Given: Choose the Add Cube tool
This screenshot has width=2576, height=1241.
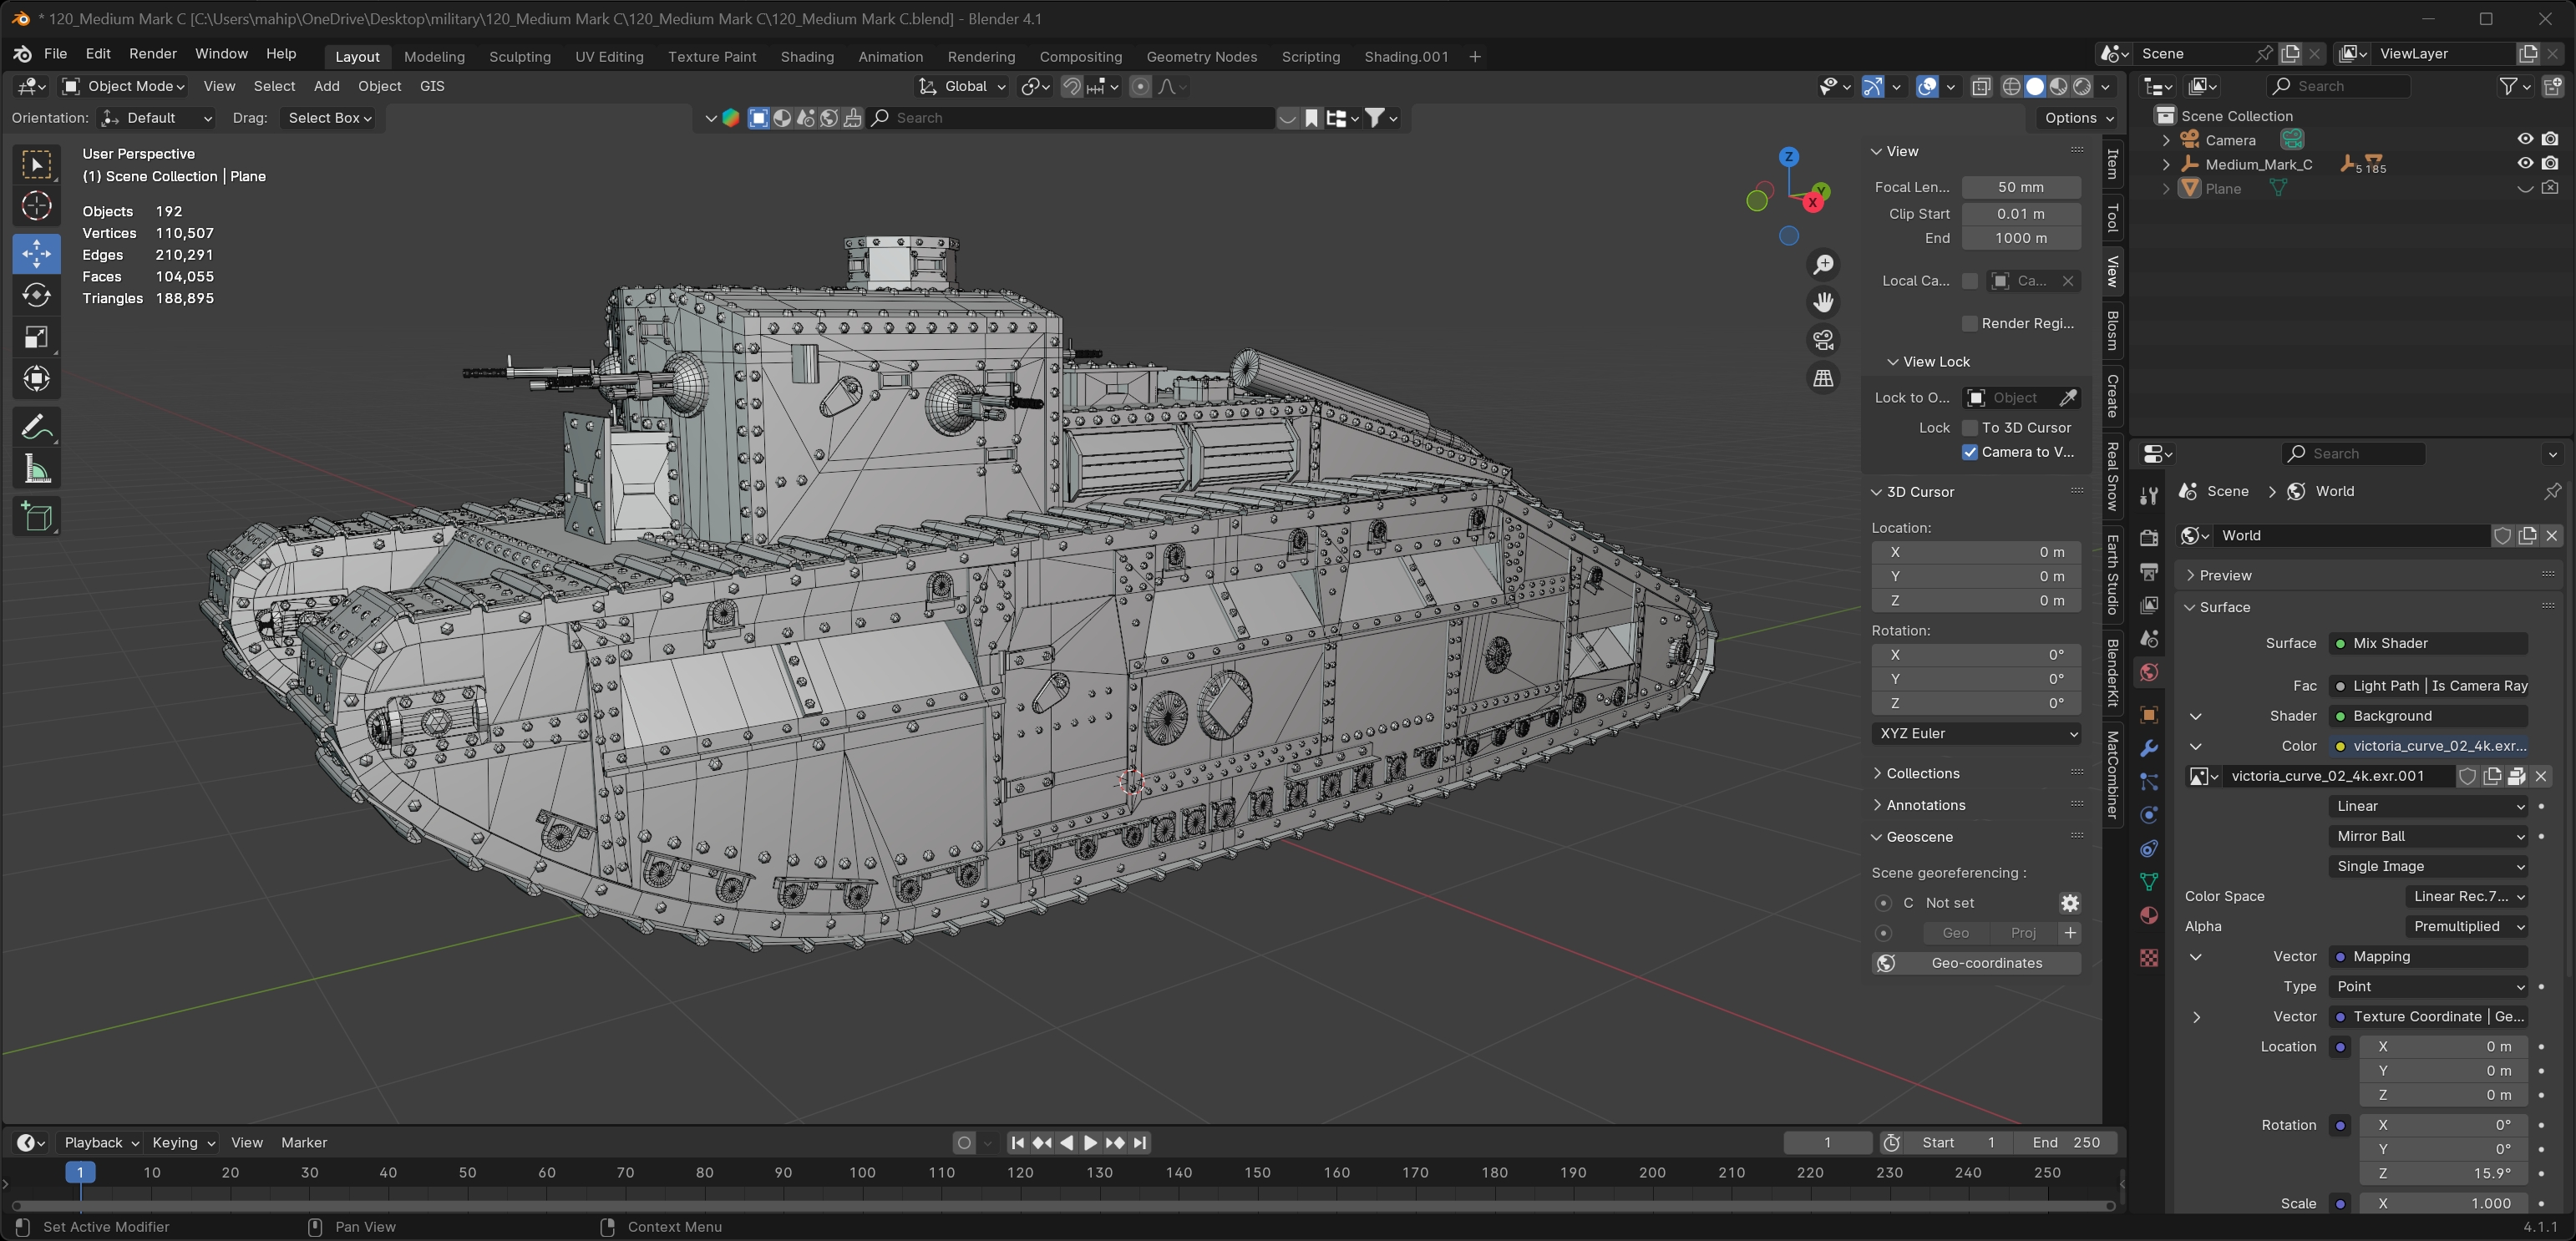Looking at the screenshot, I should tap(37, 517).
